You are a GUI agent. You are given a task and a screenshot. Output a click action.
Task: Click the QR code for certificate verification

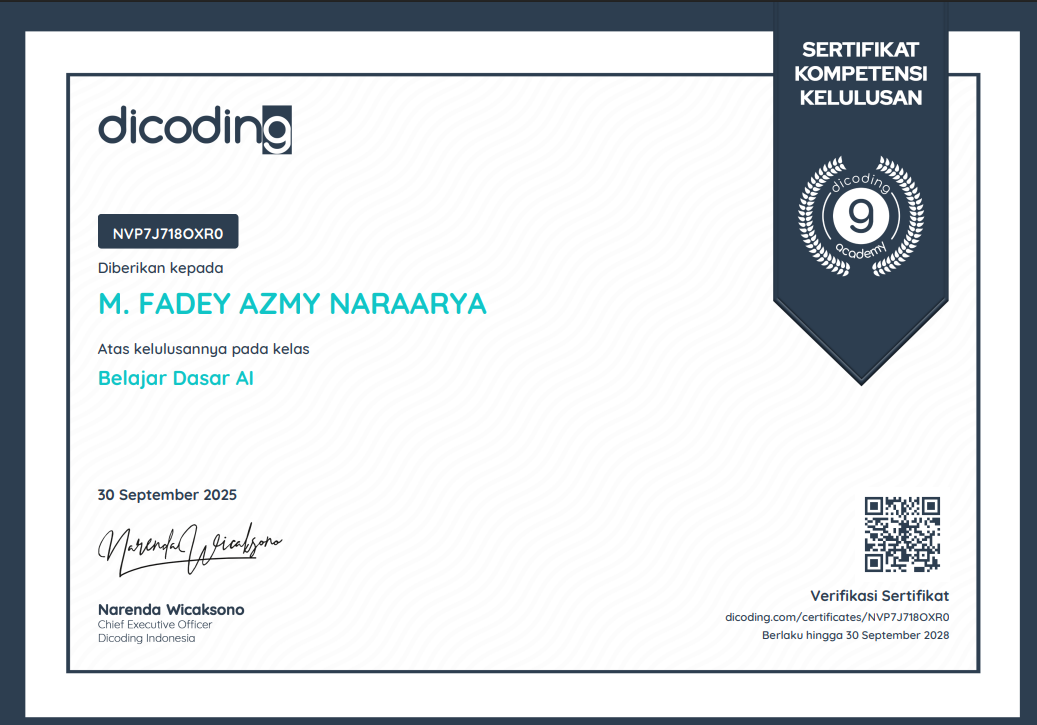[902, 534]
